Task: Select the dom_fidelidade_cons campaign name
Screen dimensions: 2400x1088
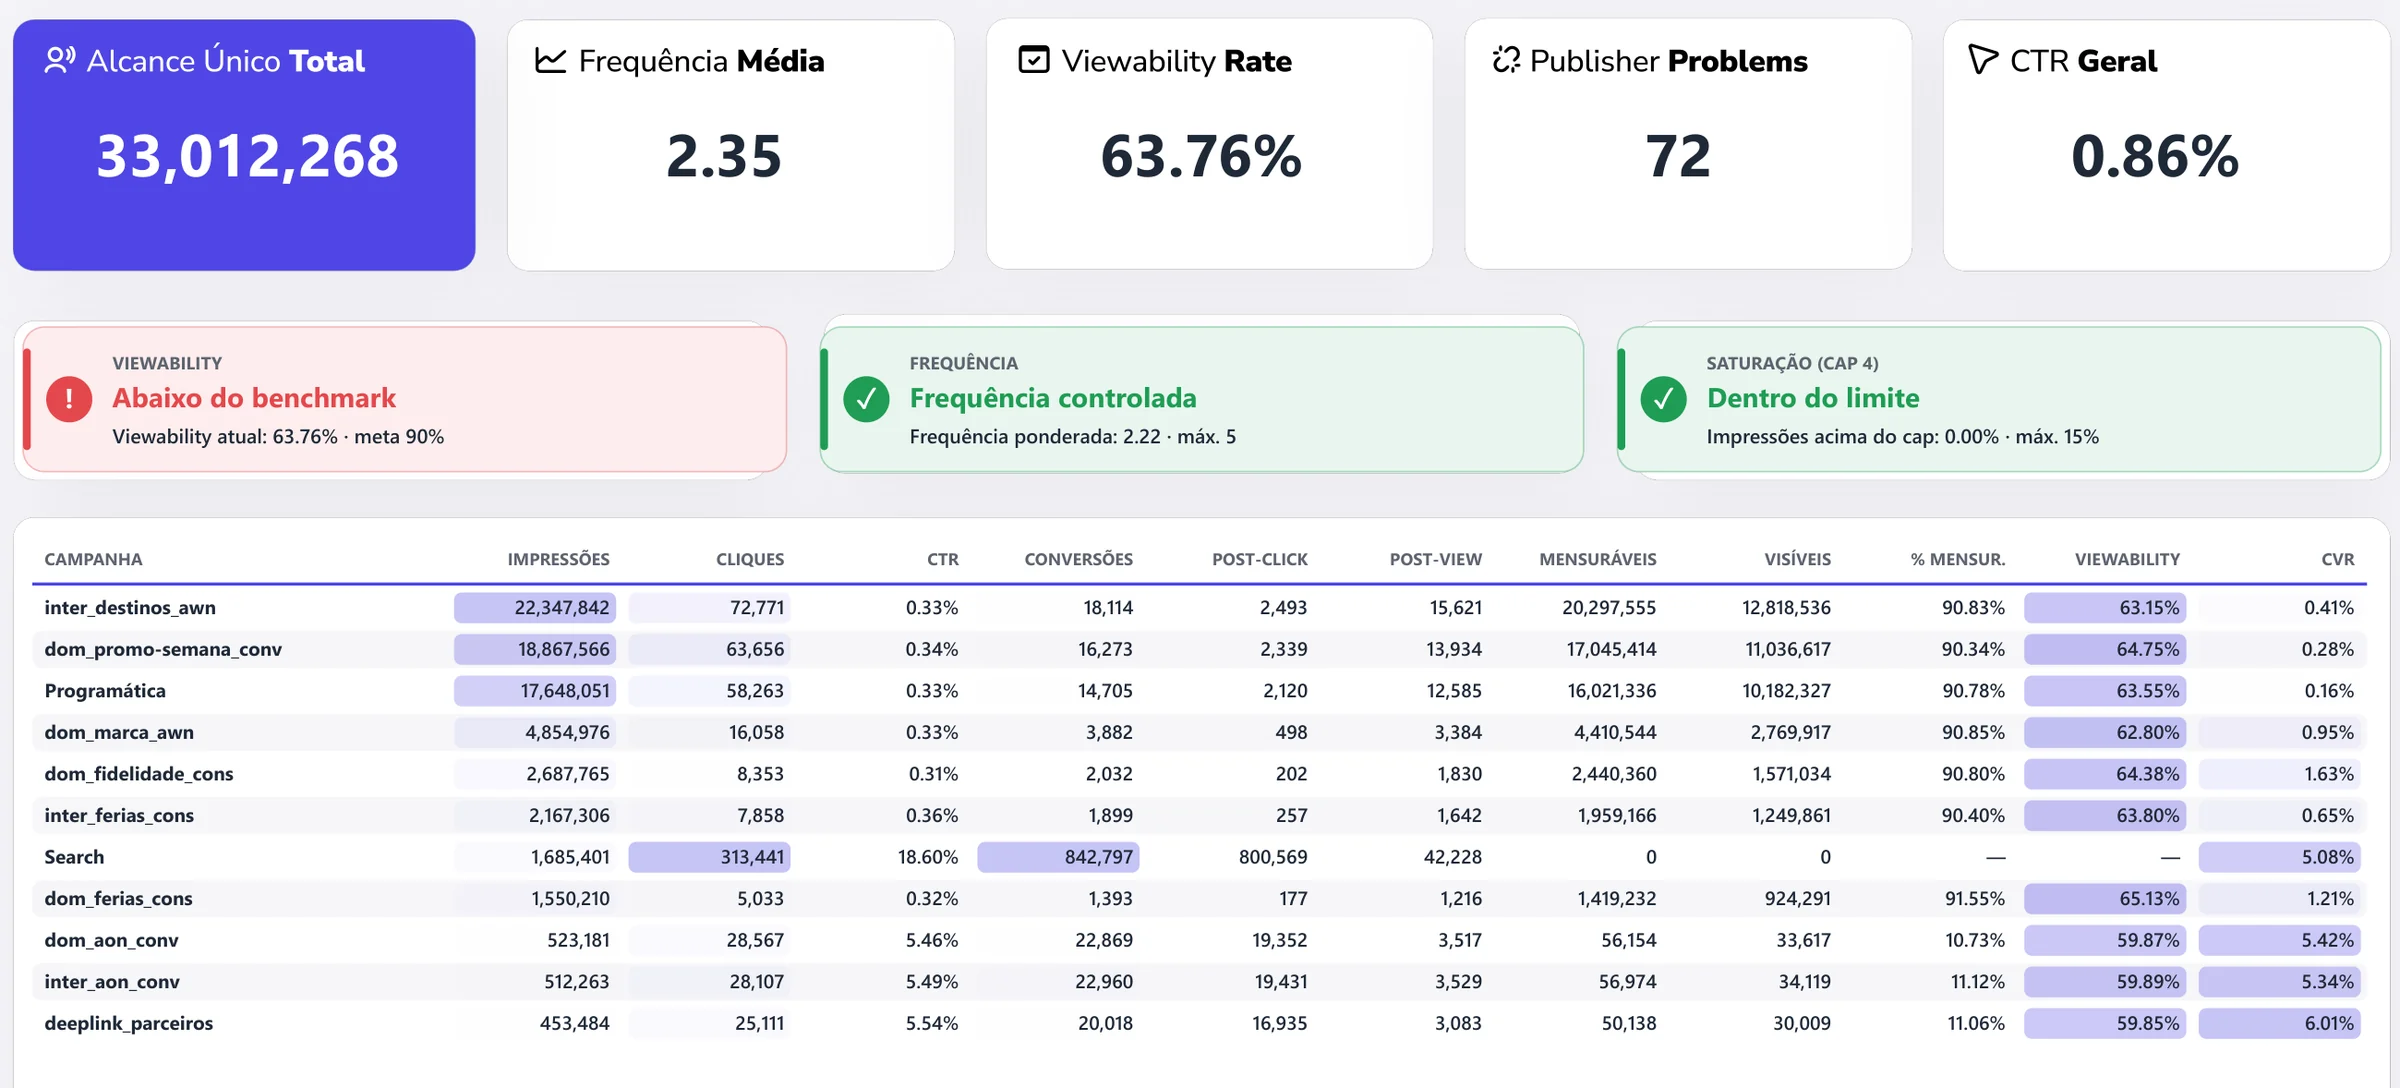Action: (x=139, y=774)
